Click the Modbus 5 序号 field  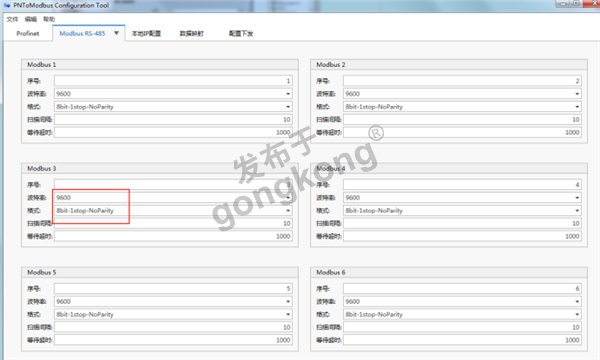tap(173, 288)
